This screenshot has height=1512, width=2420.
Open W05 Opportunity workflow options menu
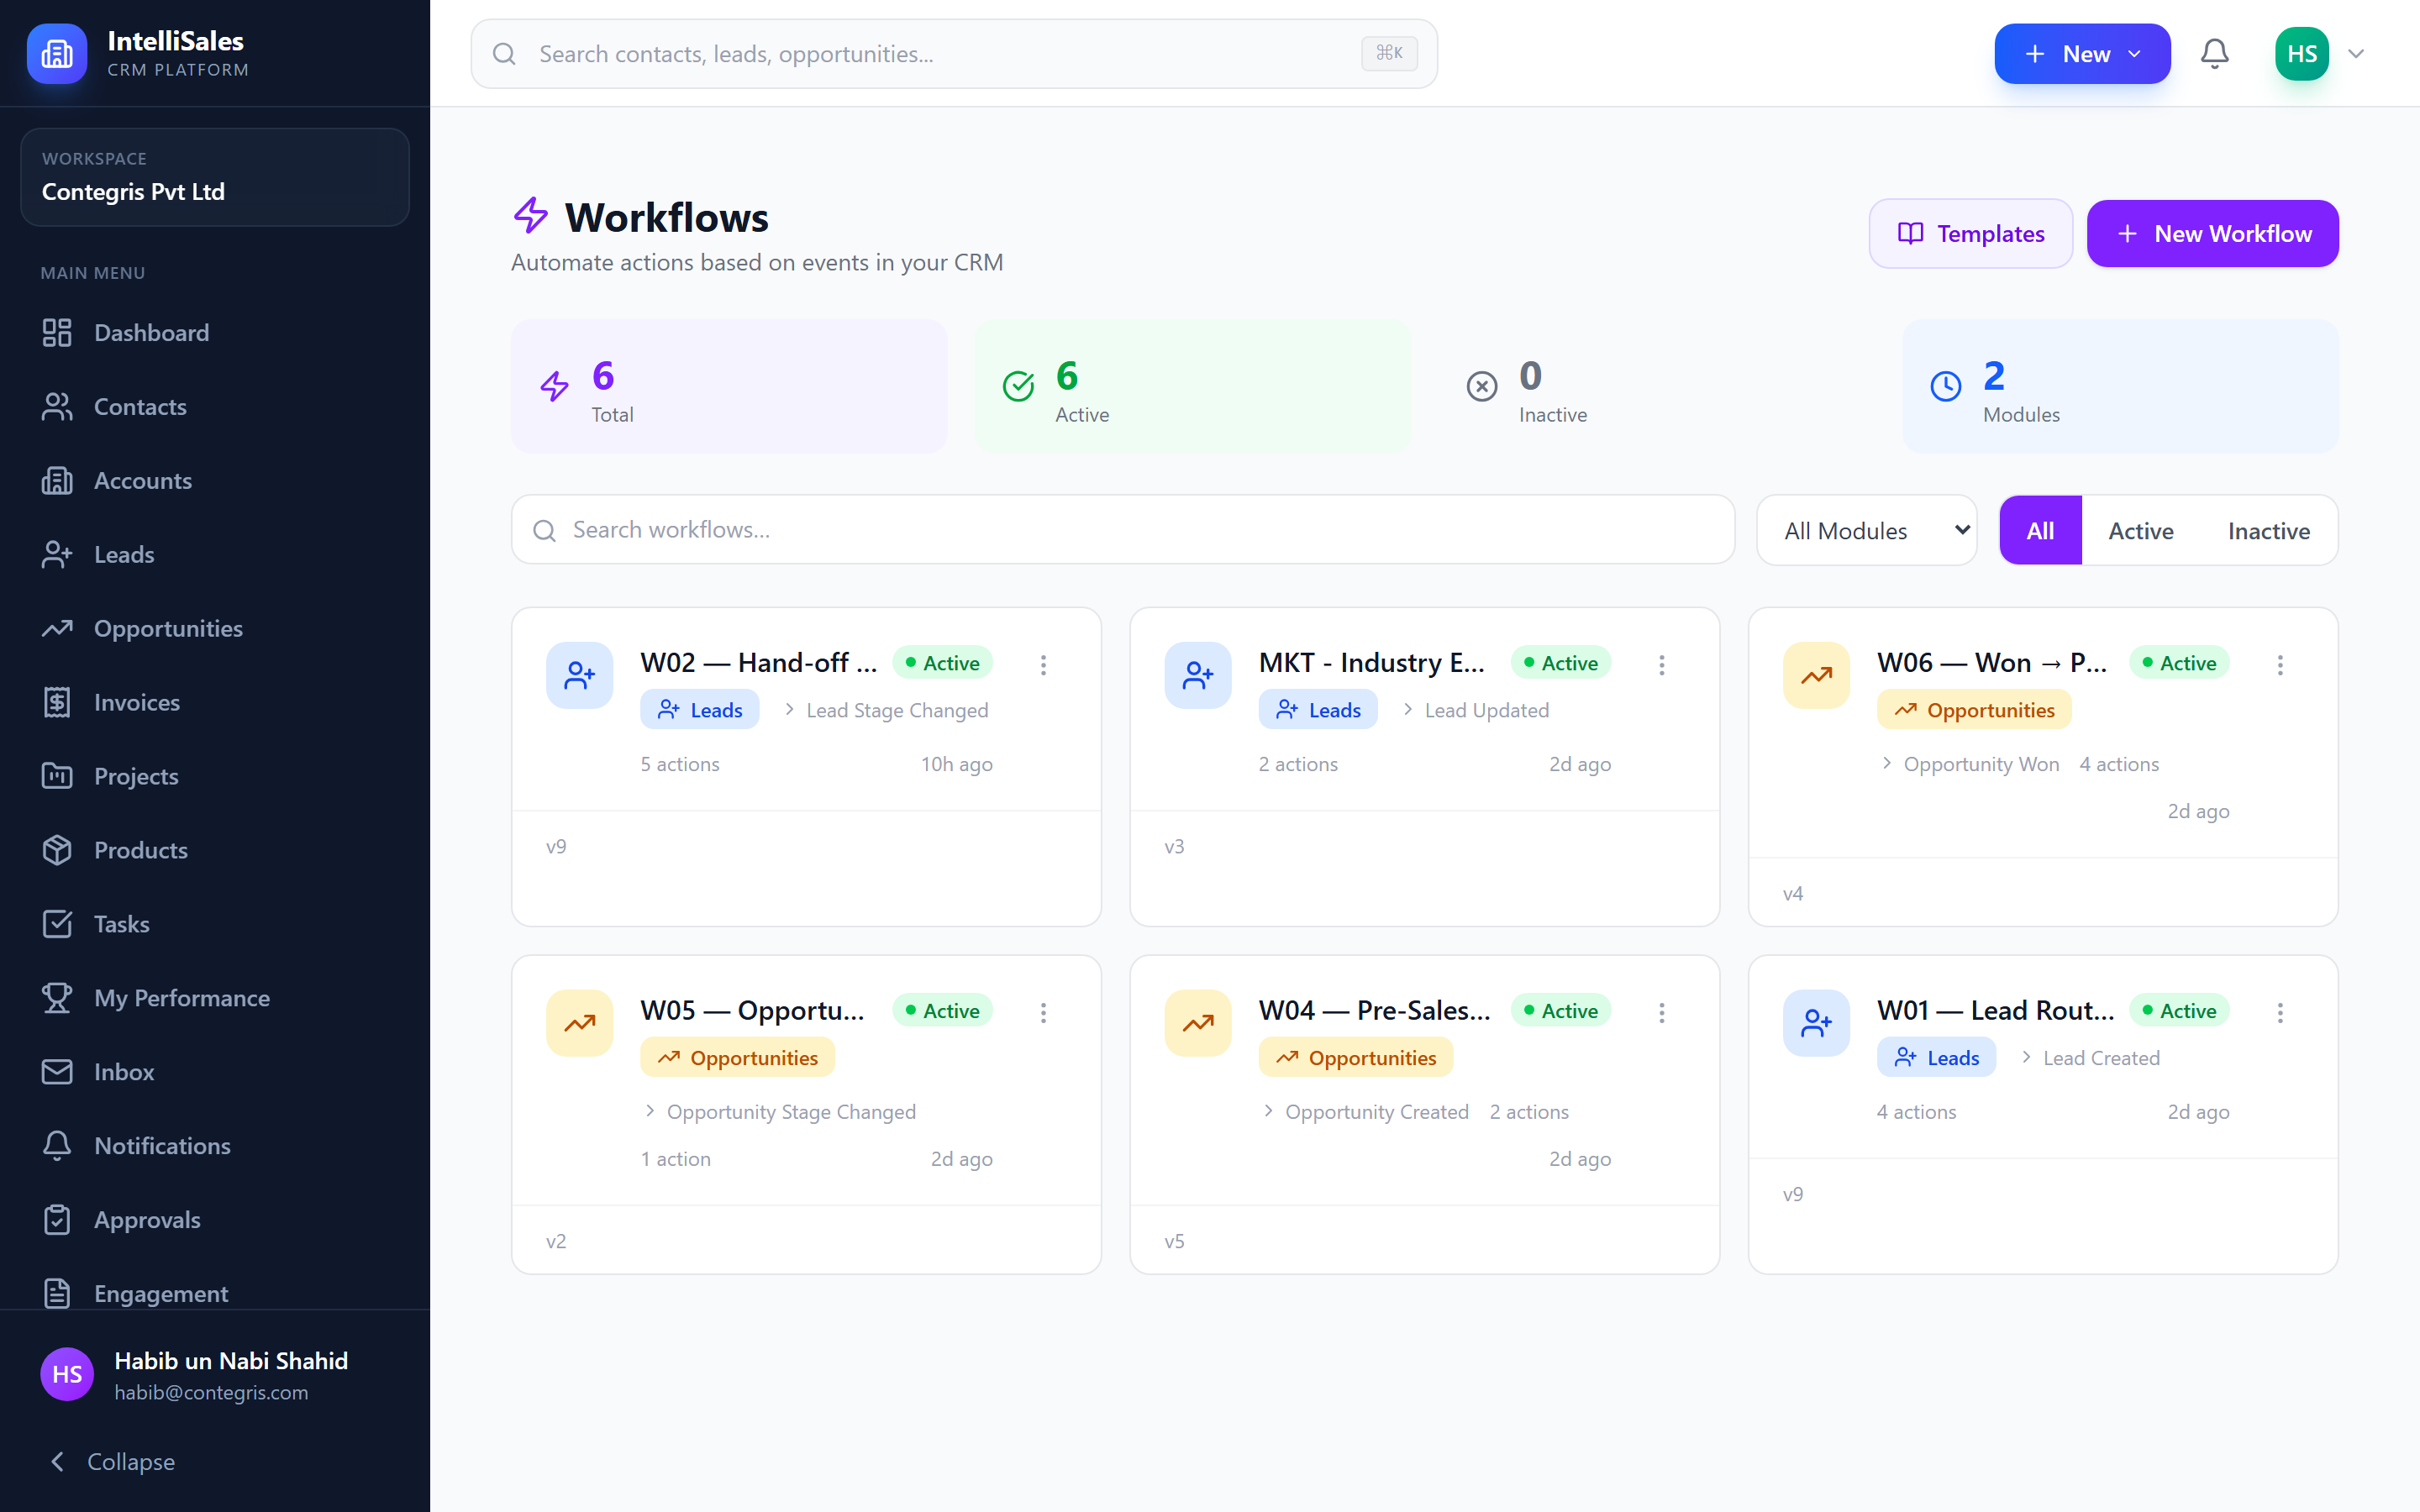click(1043, 1013)
